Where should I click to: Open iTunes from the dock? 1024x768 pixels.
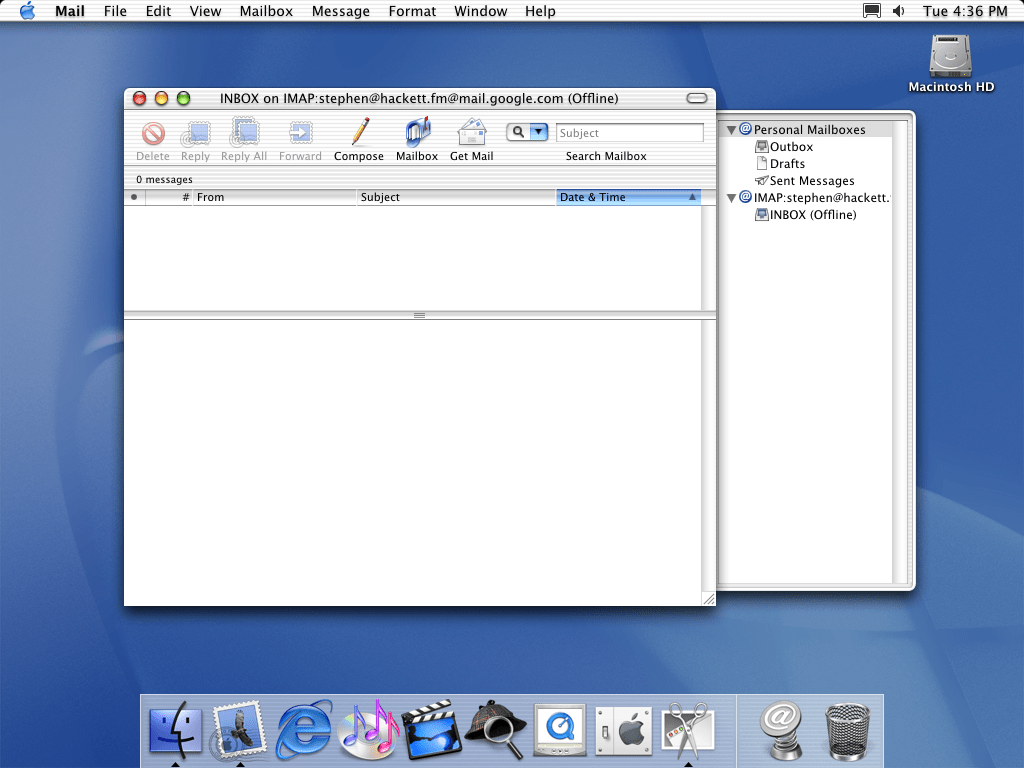369,727
